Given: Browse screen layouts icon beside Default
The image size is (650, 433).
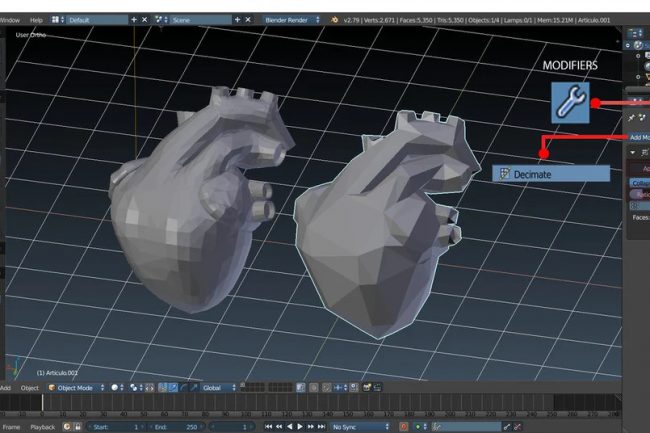Looking at the screenshot, I should tap(58, 19).
